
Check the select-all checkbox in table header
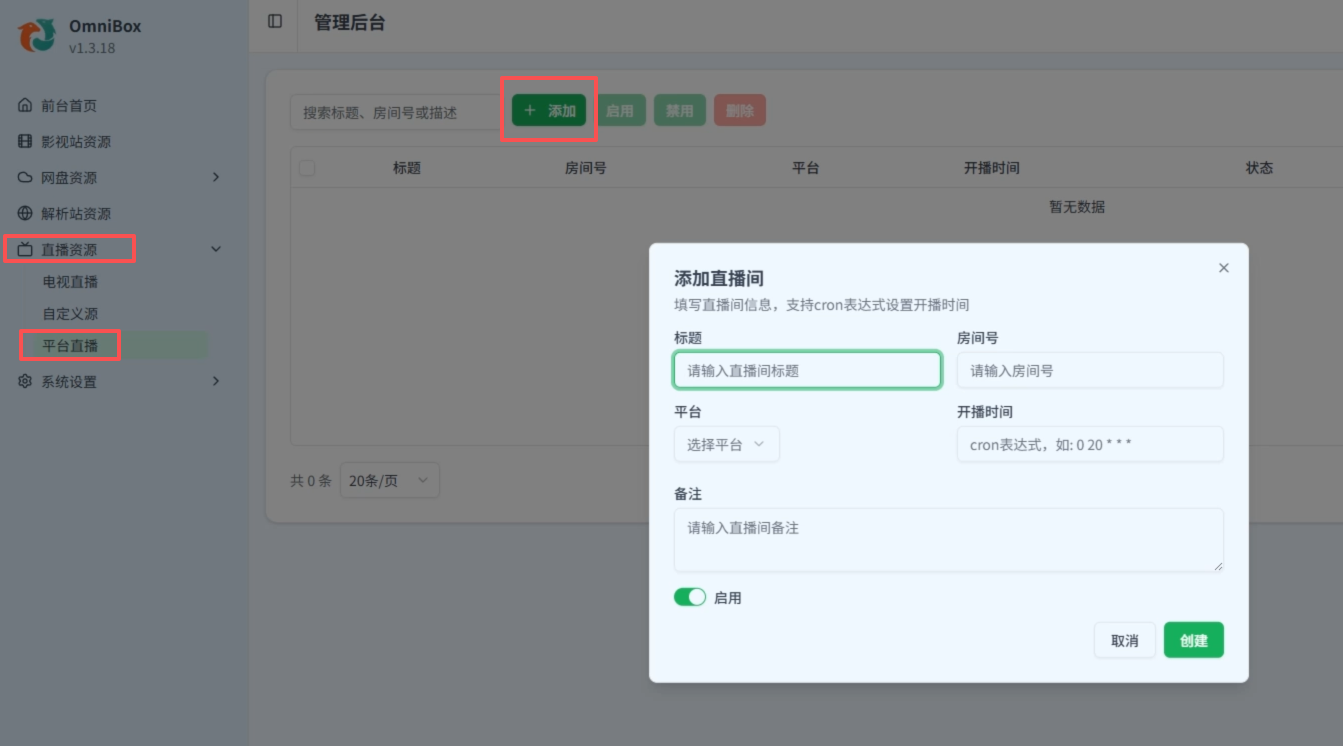pos(307,168)
